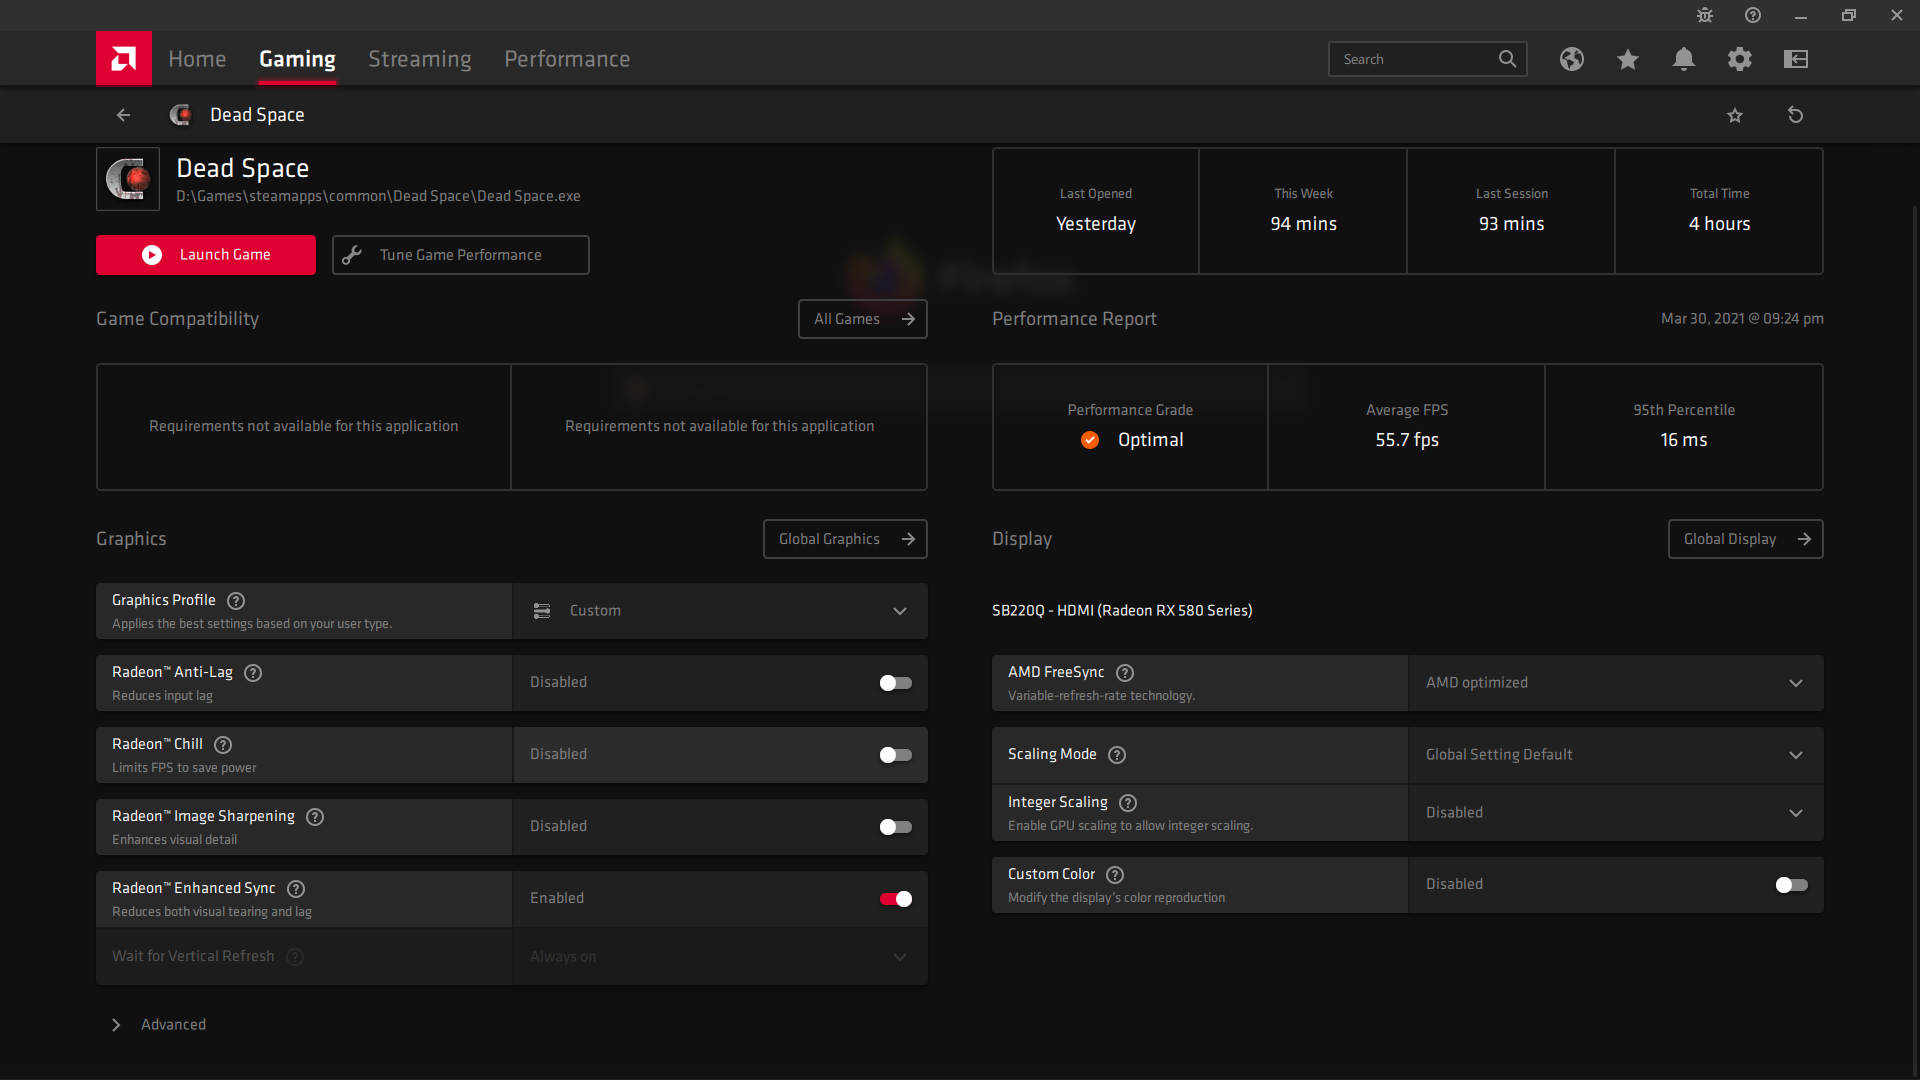Expand the Advanced graphics section
The height and width of the screenshot is (1080, 1920).
160,1025
